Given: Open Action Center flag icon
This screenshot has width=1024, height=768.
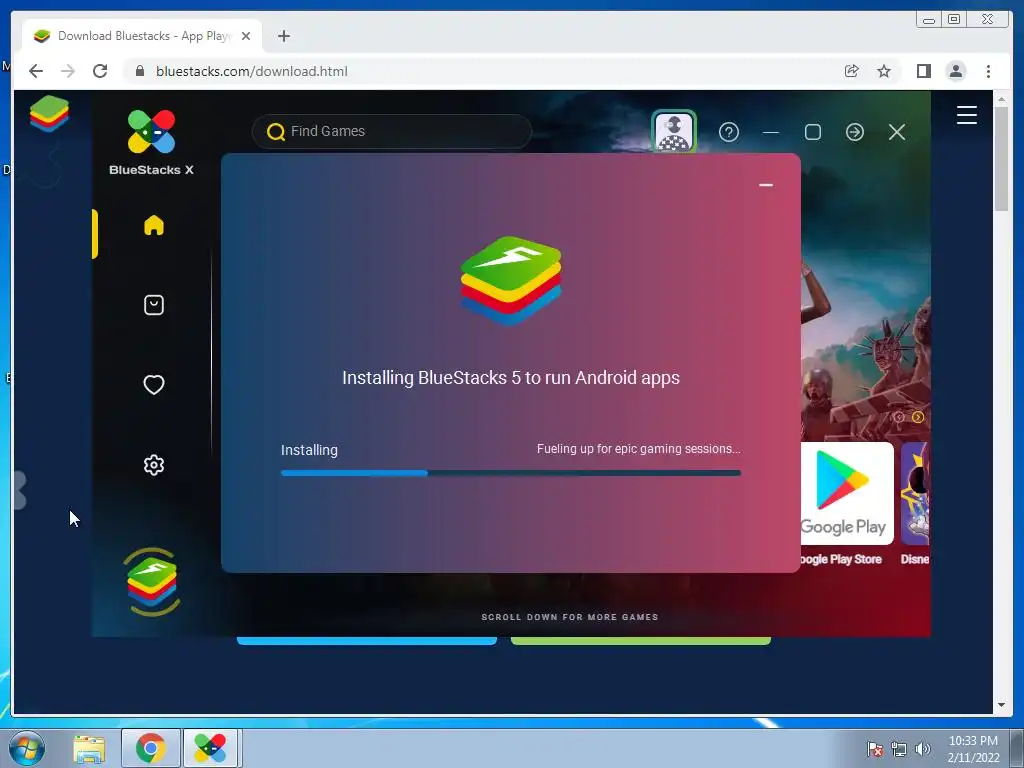Looking at the screenshot, I should [x=874, y=749].
